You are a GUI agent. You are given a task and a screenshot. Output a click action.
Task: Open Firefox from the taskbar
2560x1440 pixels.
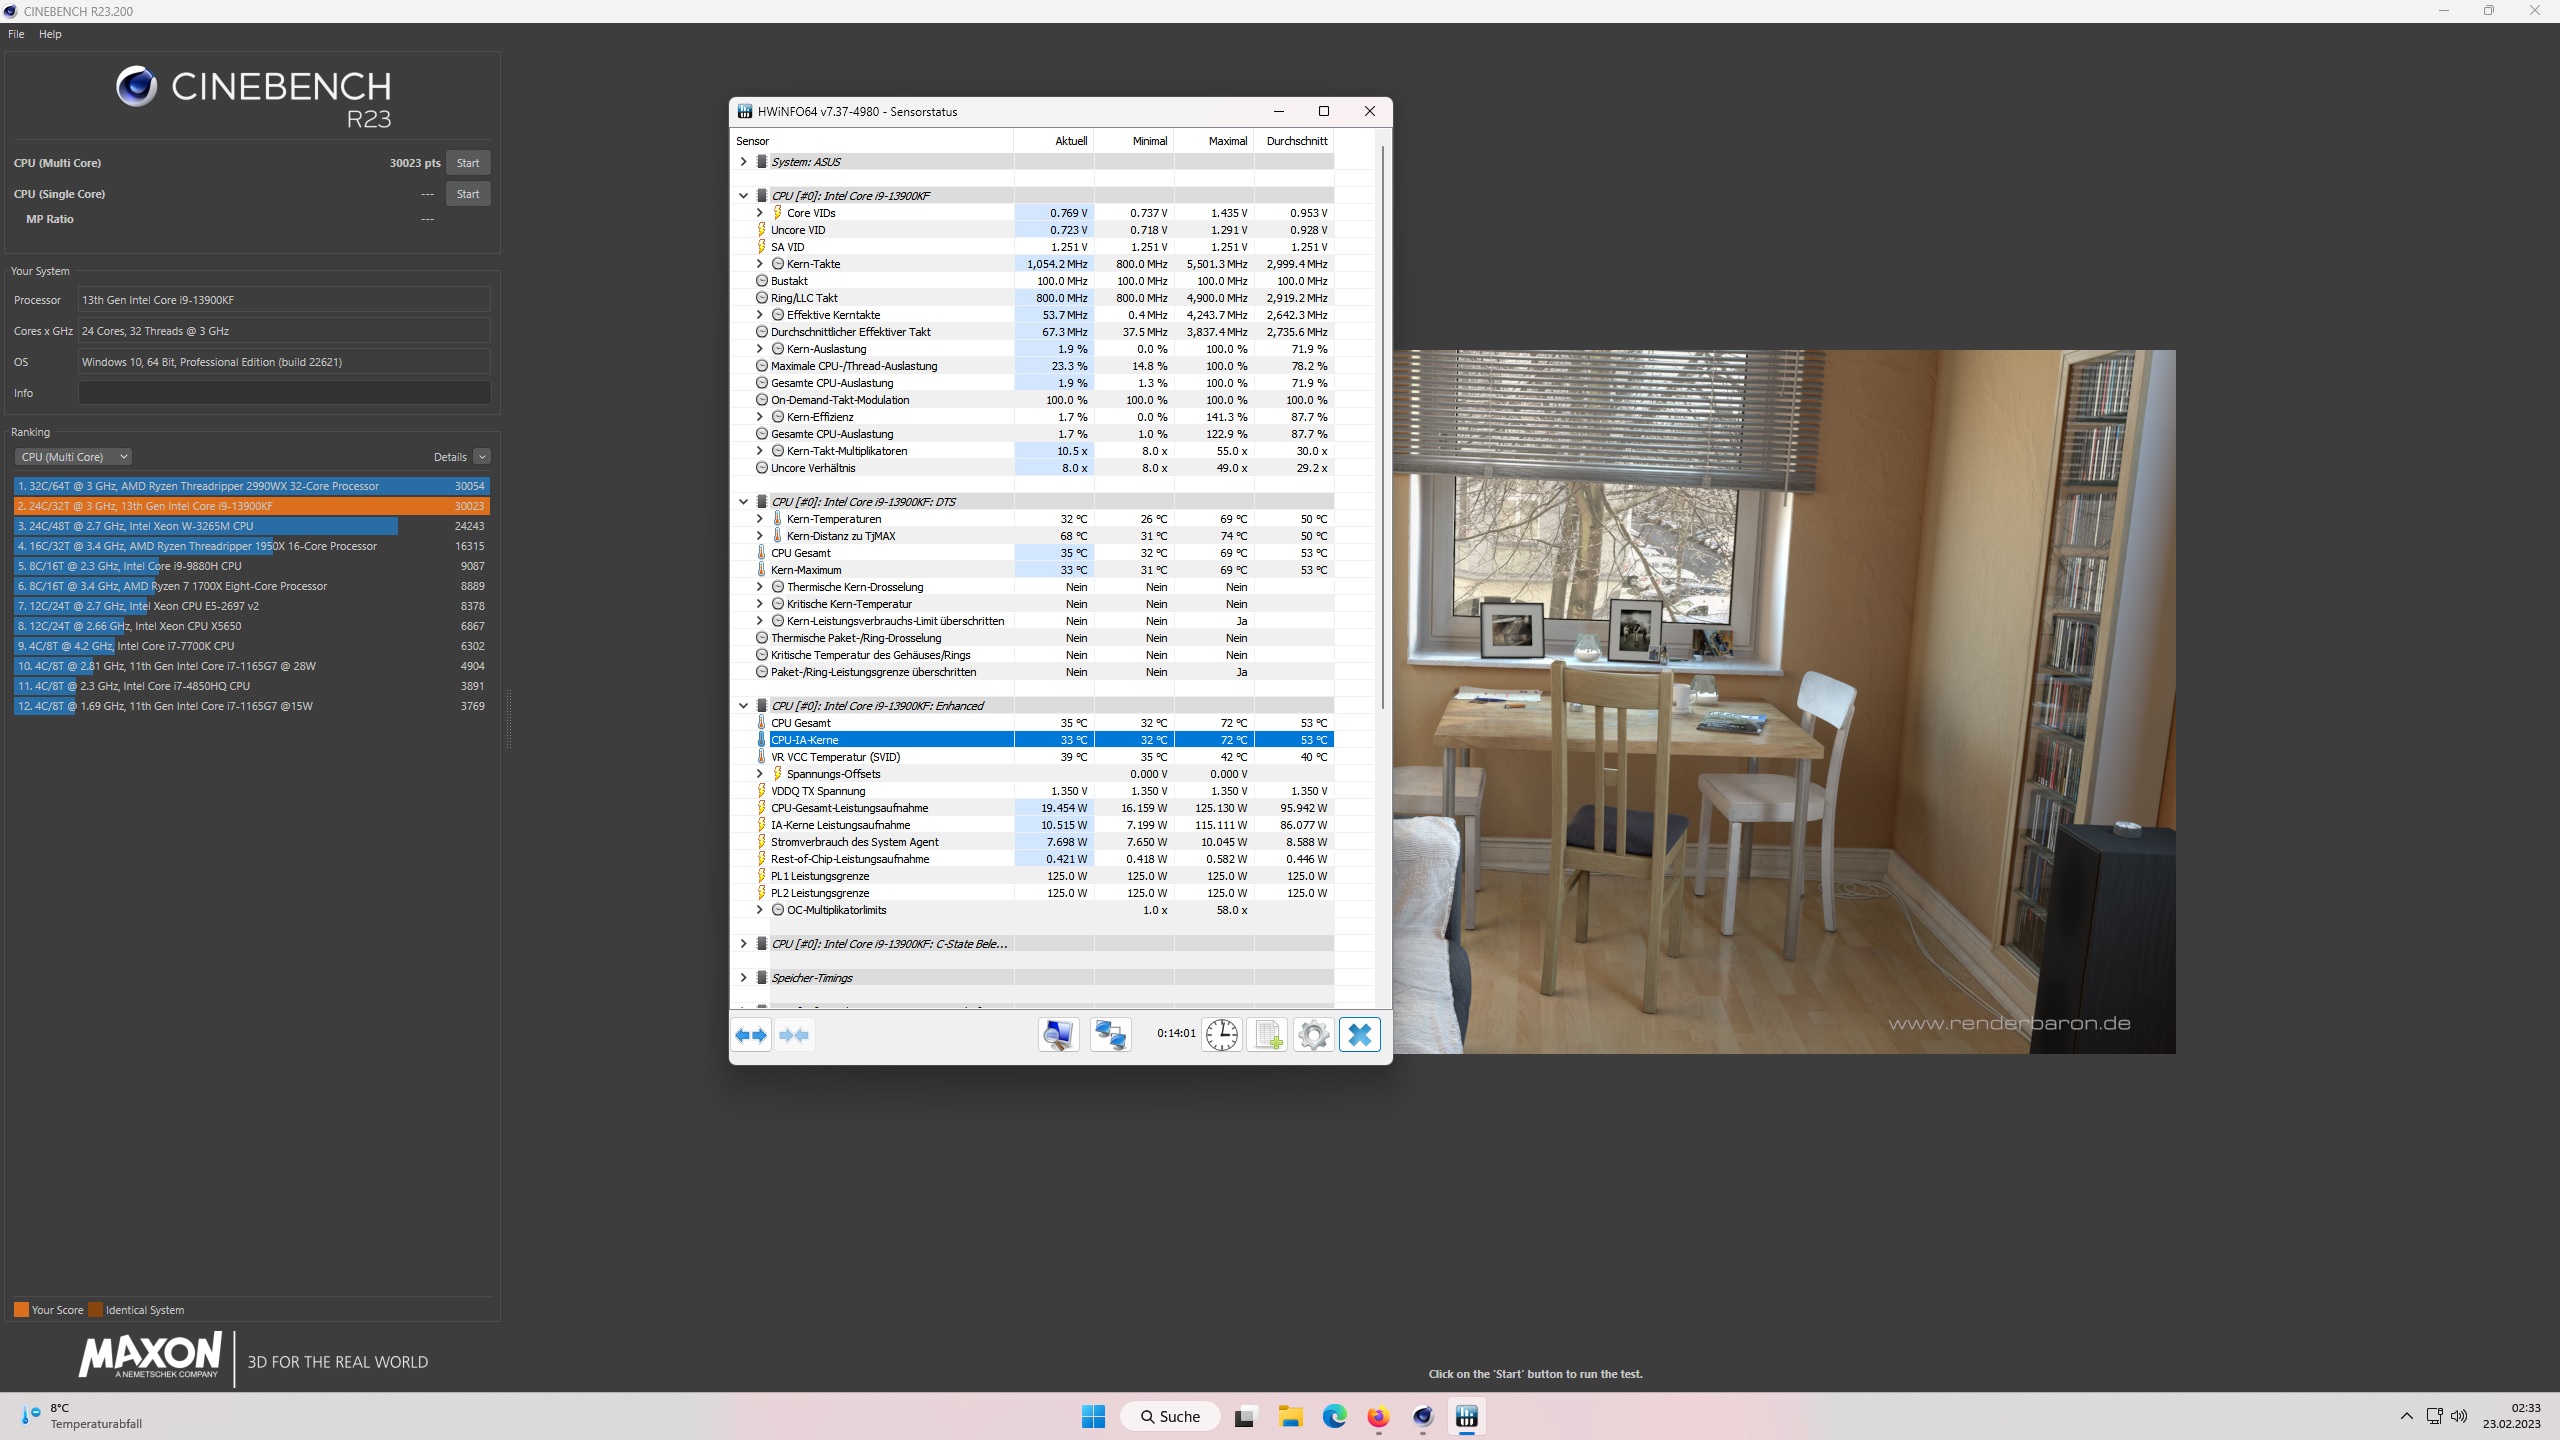(x=1378, y=1416)
